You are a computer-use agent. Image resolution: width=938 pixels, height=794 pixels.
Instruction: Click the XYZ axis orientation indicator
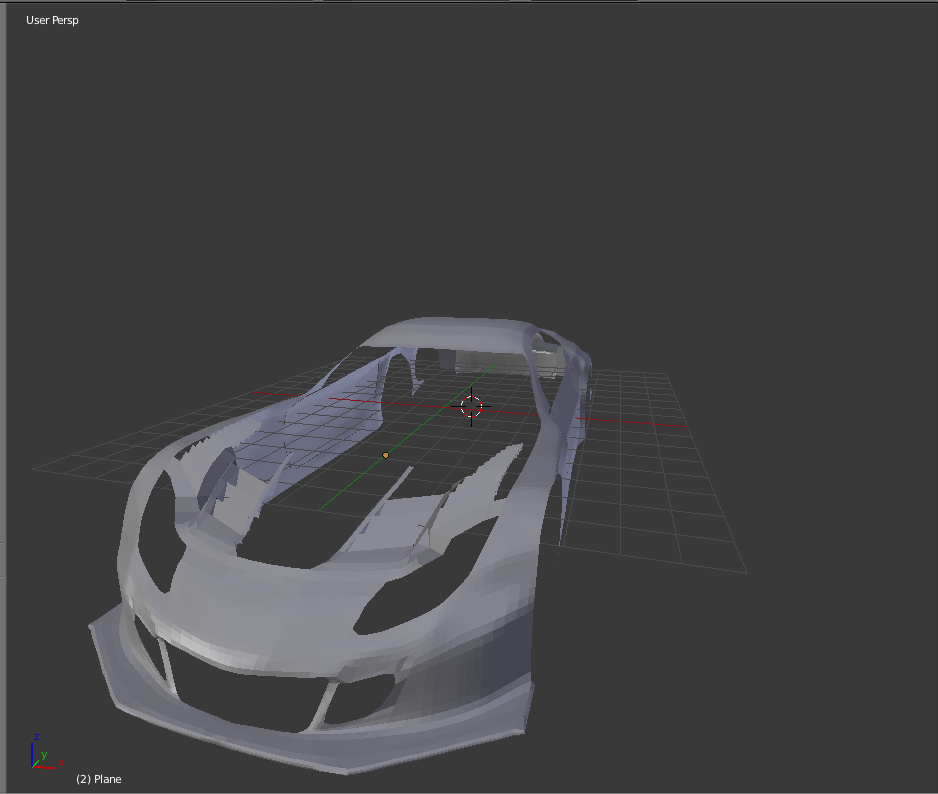click(47, 752)
